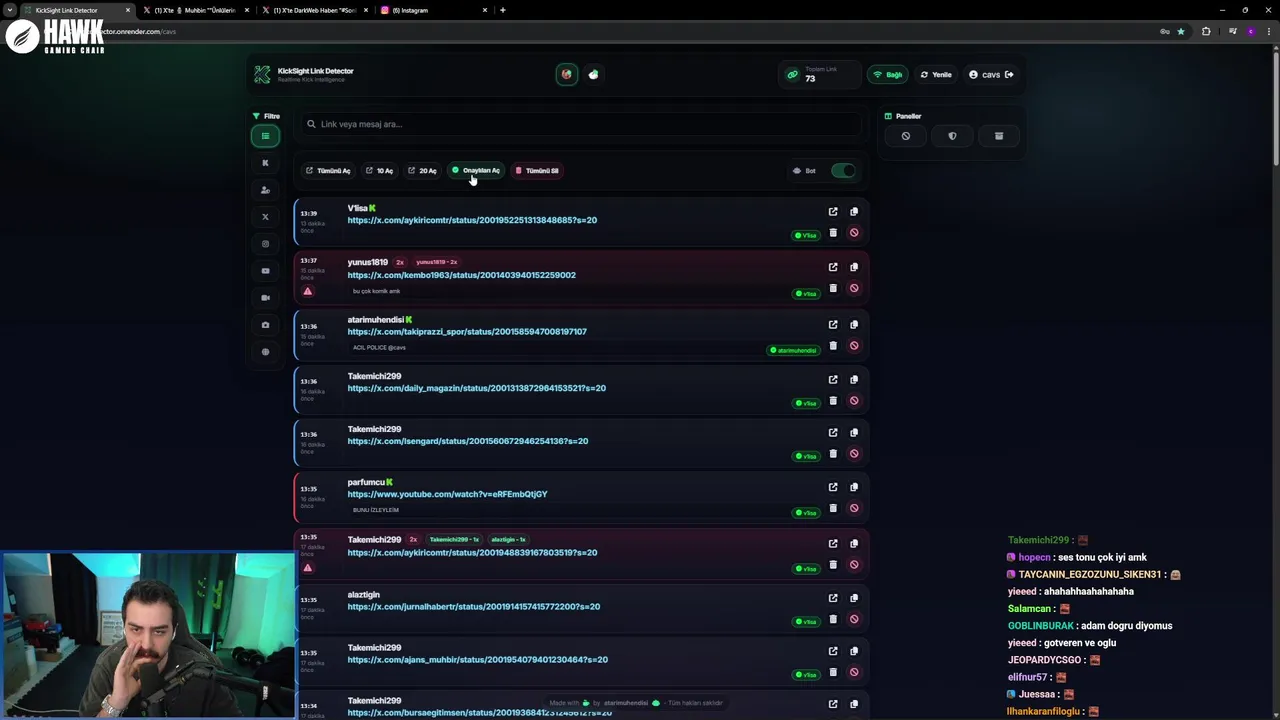Click the yunus1819 2x duplicate badge

click(400, 262)
